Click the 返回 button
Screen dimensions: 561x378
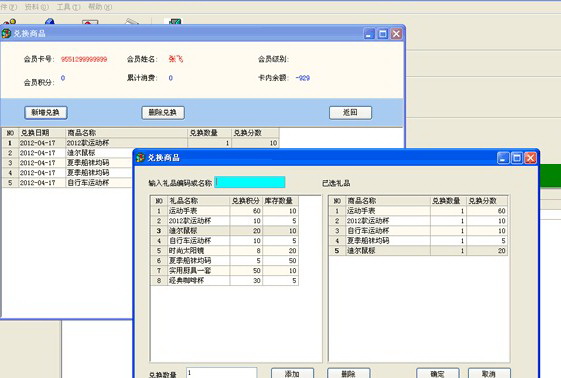[x=350, y=113]
